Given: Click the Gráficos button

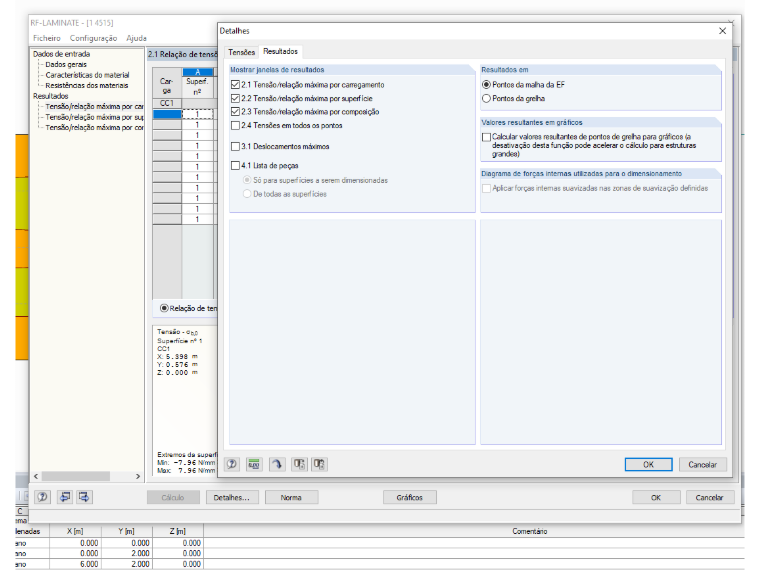Looking at the screenshot, I should tap(410, 497).
